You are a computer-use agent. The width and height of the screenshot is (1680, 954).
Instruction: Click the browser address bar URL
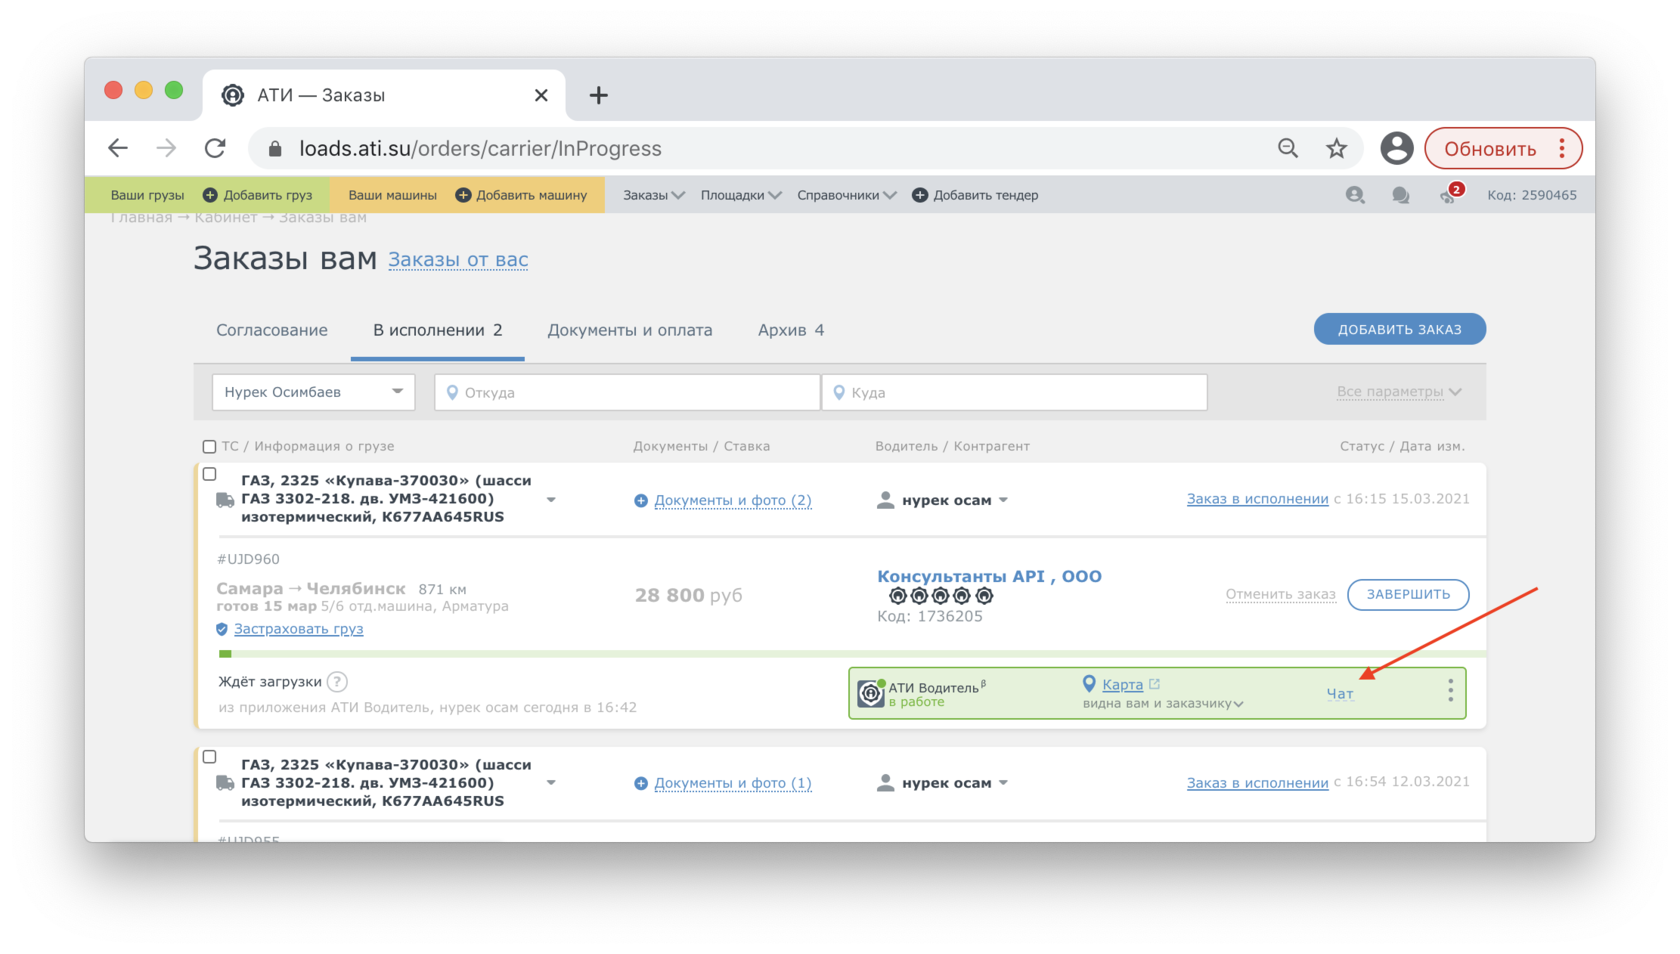480,149
